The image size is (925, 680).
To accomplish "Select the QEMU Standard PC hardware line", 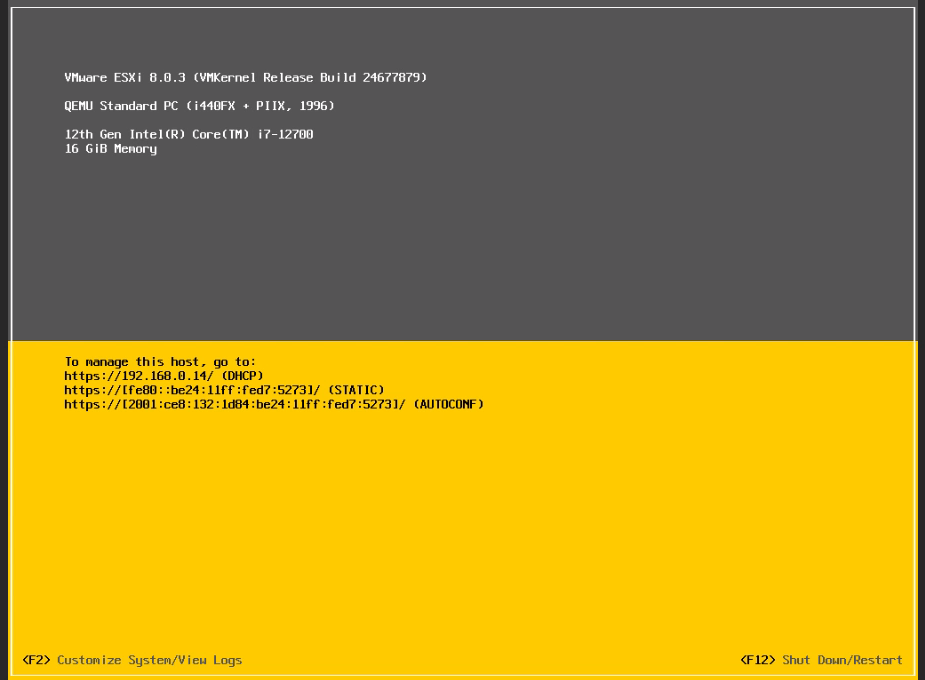I will (x=199, y=106).
